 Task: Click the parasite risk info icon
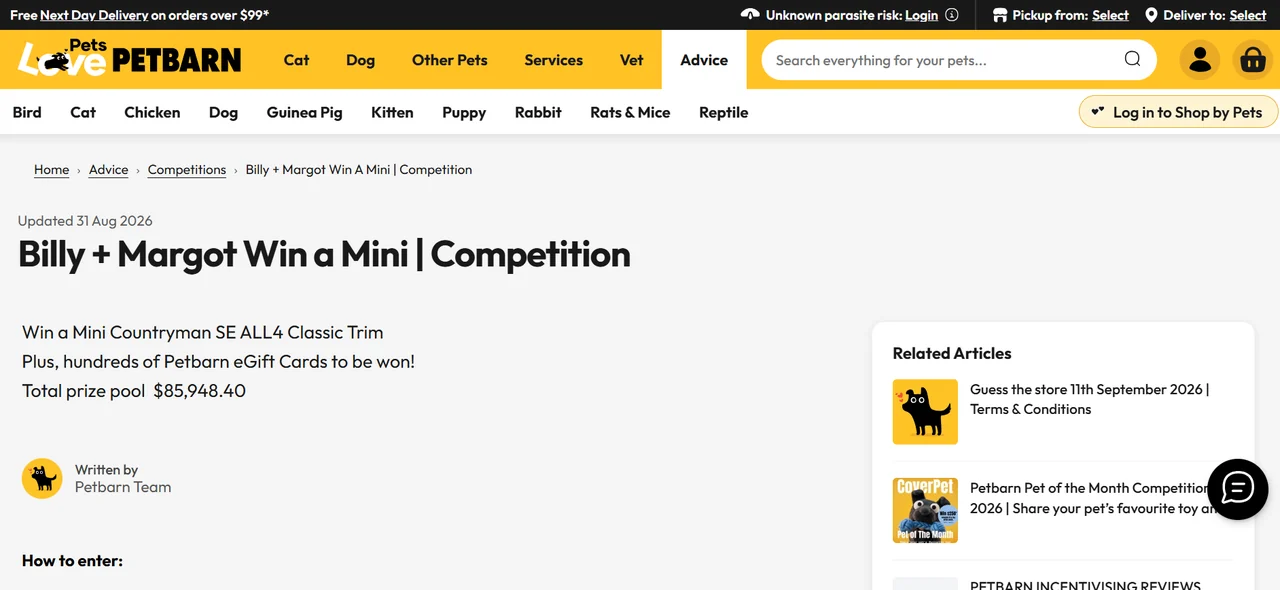(x=952, y=15)
